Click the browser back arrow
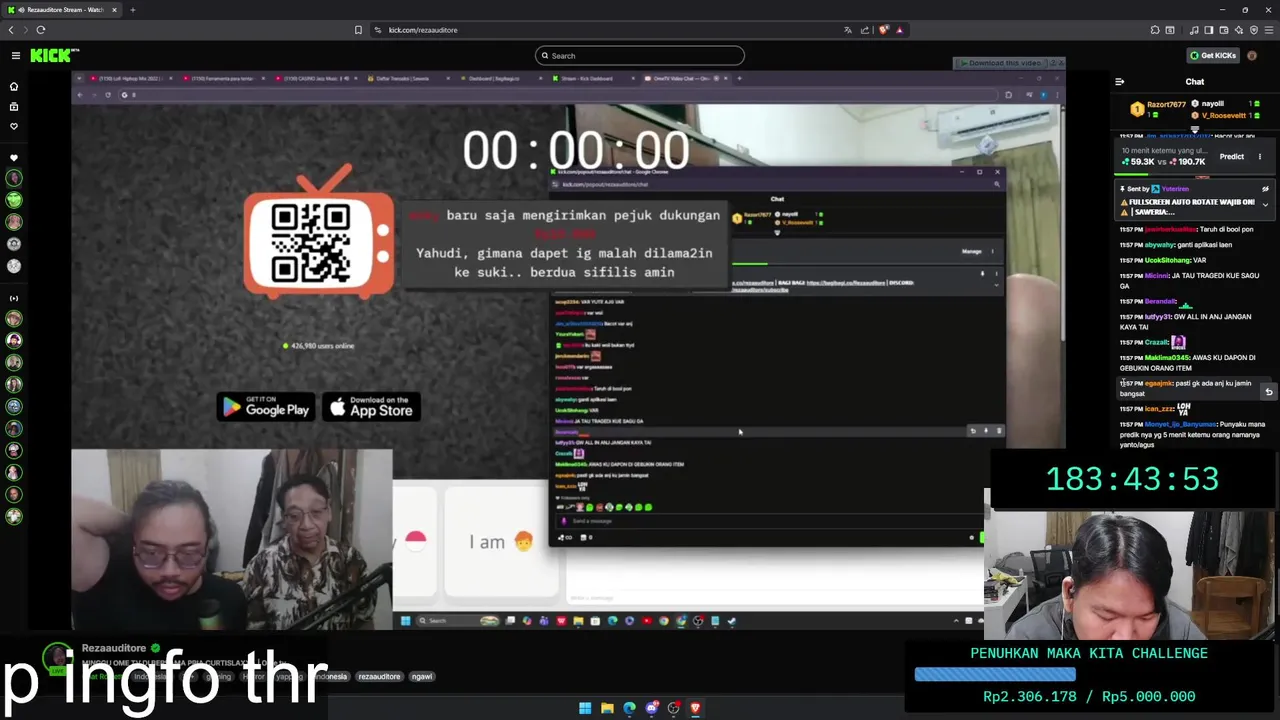The height and width of the screenshot is (720, 1280). (11, 30)
